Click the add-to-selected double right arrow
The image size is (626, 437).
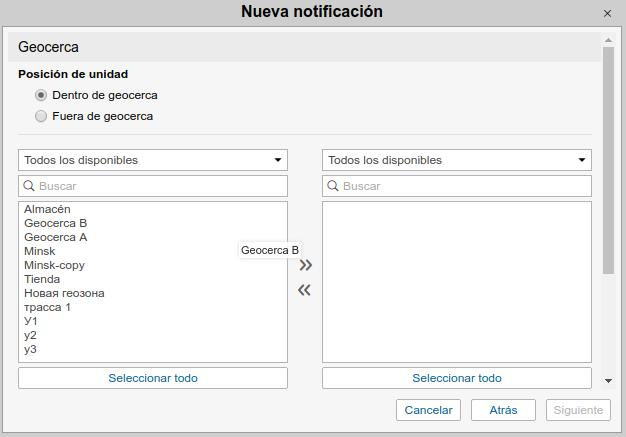[x=305, y=265]
